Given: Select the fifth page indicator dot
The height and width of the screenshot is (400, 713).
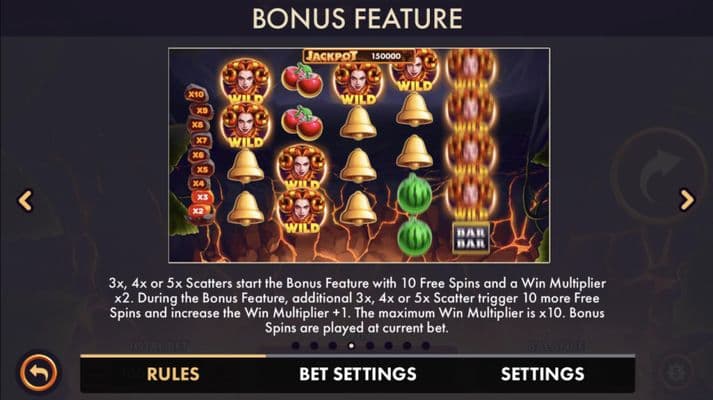Looking at the screenshot, I should (x=370, y=346).
